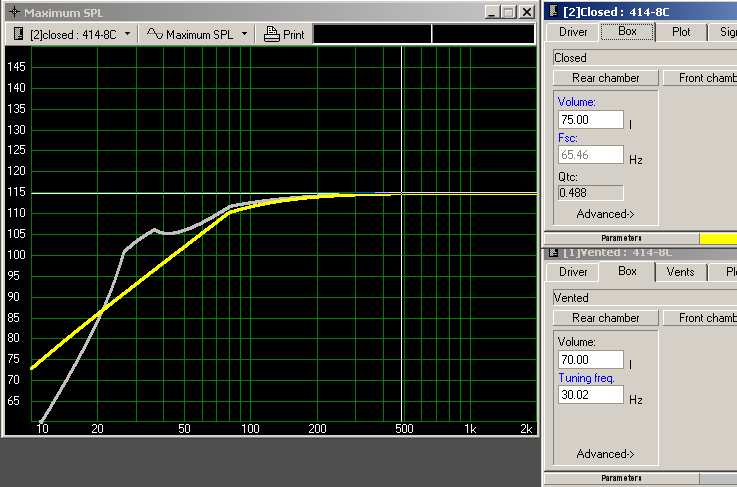The height and width of the screenshot is (487, 737).
Task: Open Plot tab in Closed window
Action: click(x=681, y=32)
